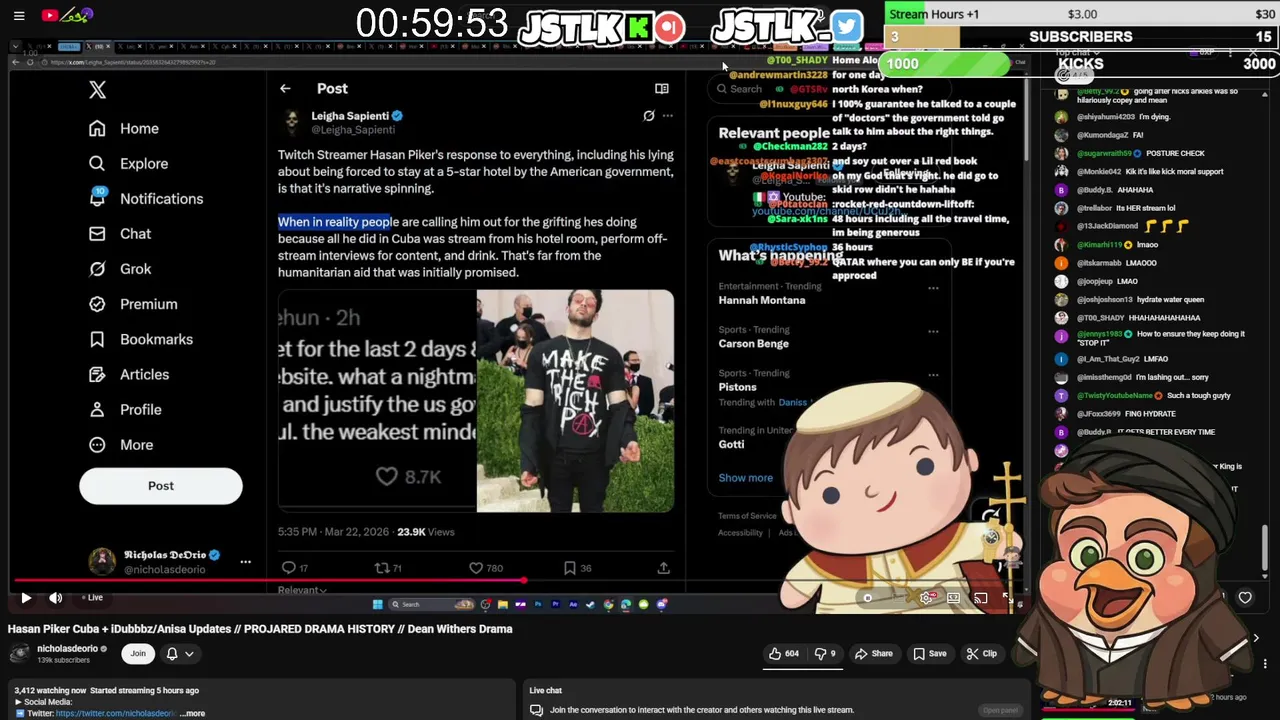Open the More menu in X sidebar

tap(122, 445)
